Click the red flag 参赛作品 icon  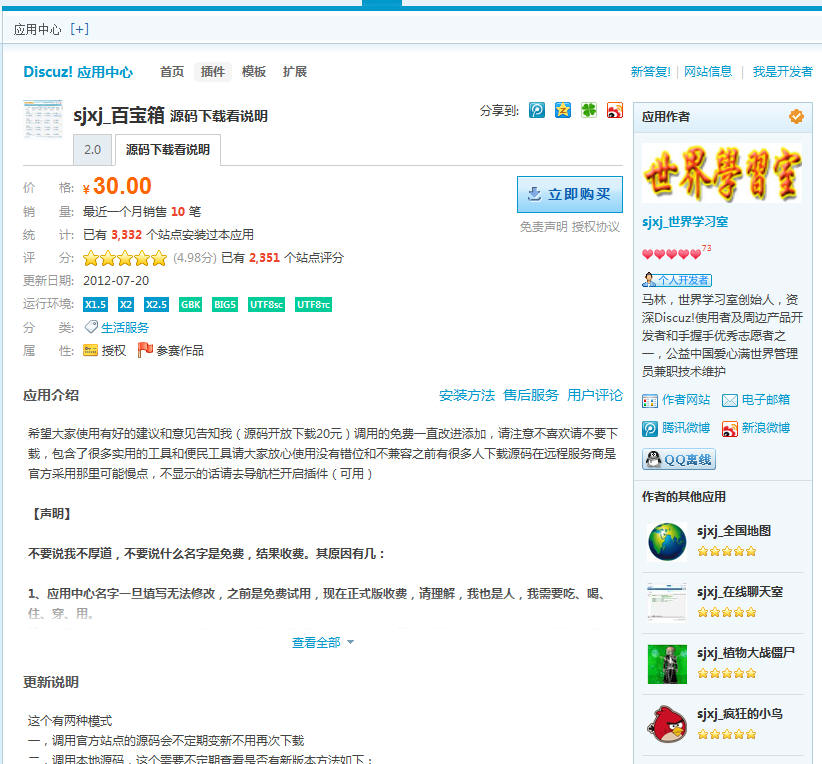pyautogui.click(x=145, y=350)
